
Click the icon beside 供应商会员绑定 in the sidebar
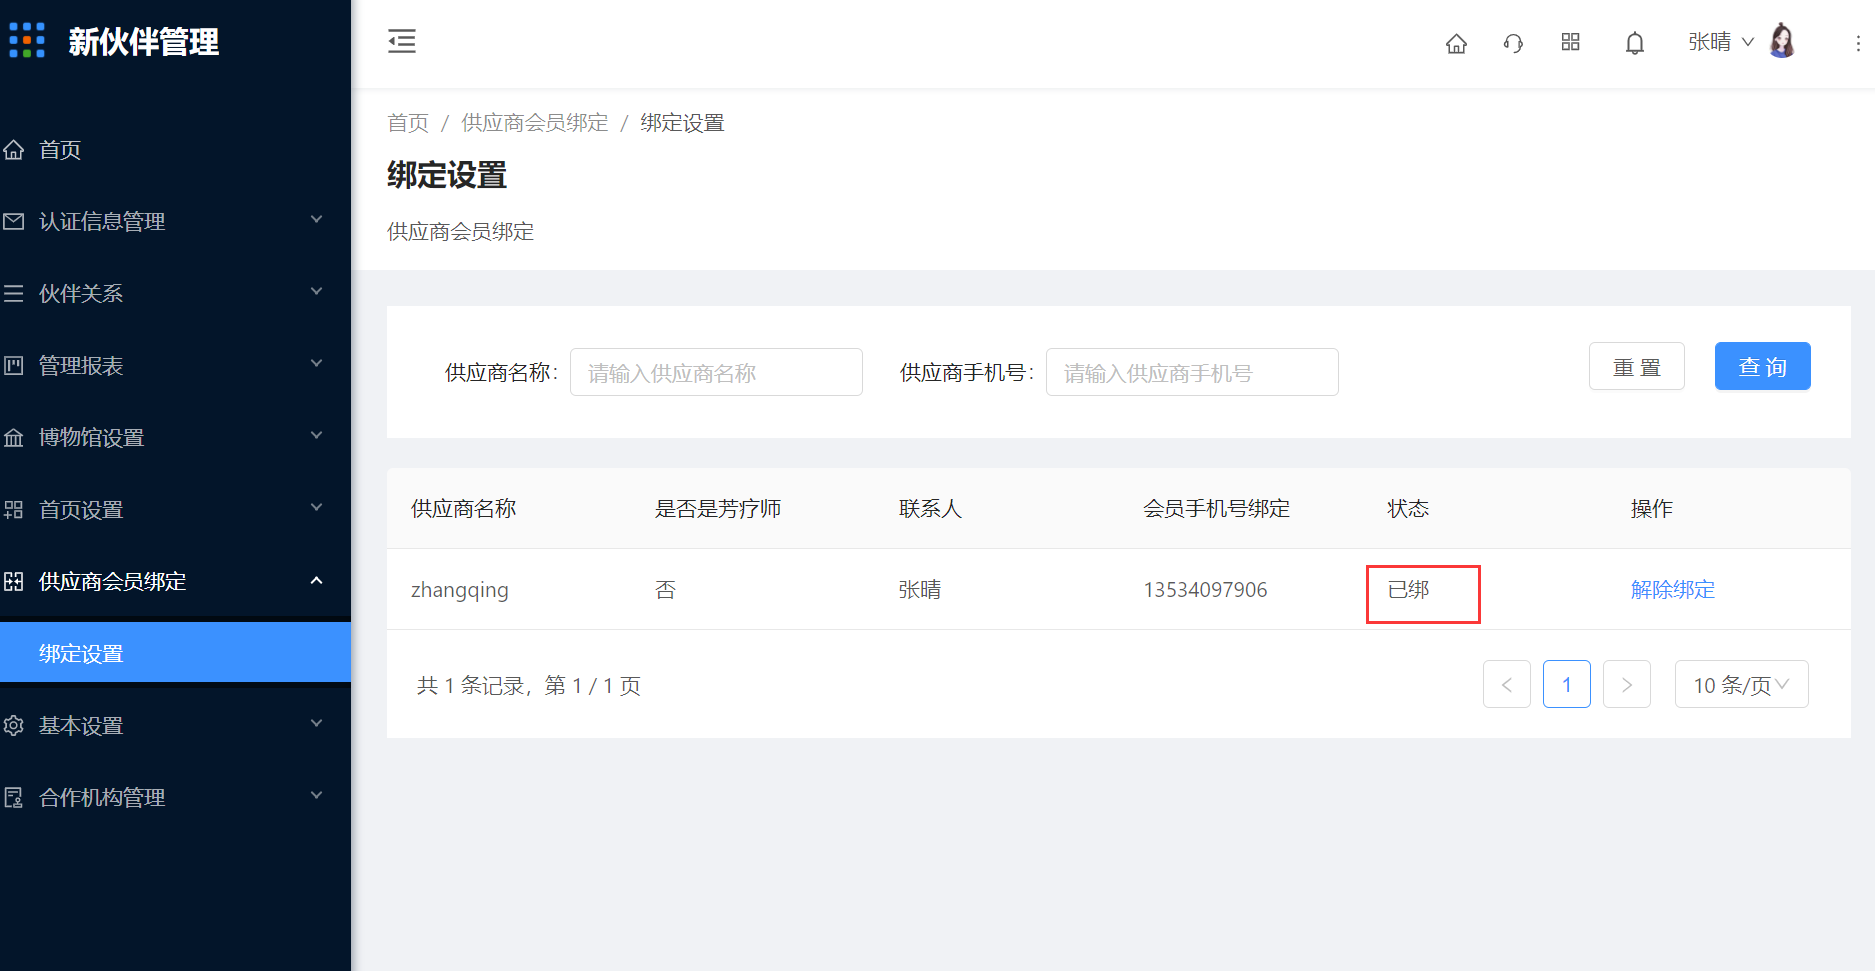[14, 582]
